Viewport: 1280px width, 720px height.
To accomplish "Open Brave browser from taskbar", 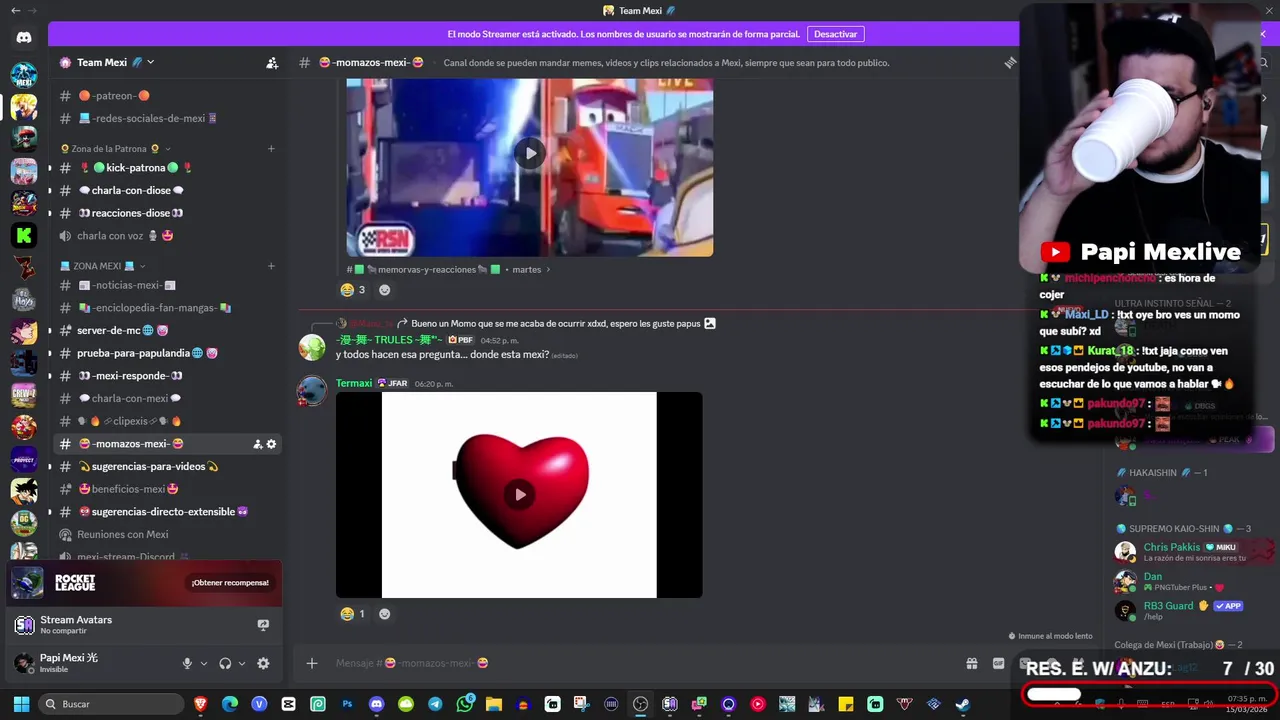I will [x=201, y=704].
